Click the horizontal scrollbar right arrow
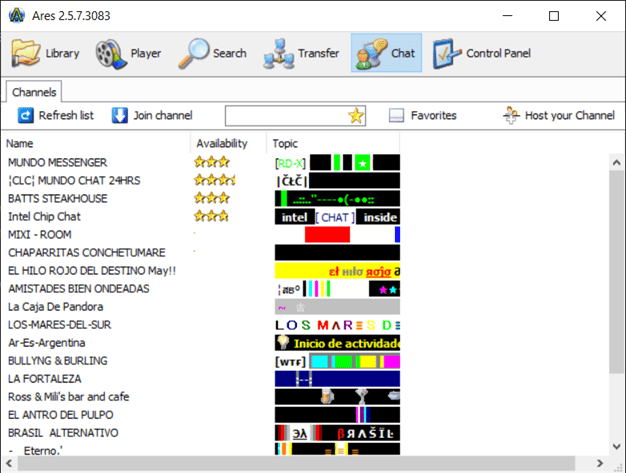This screenshot has height=473, width=626. point(600,463)
